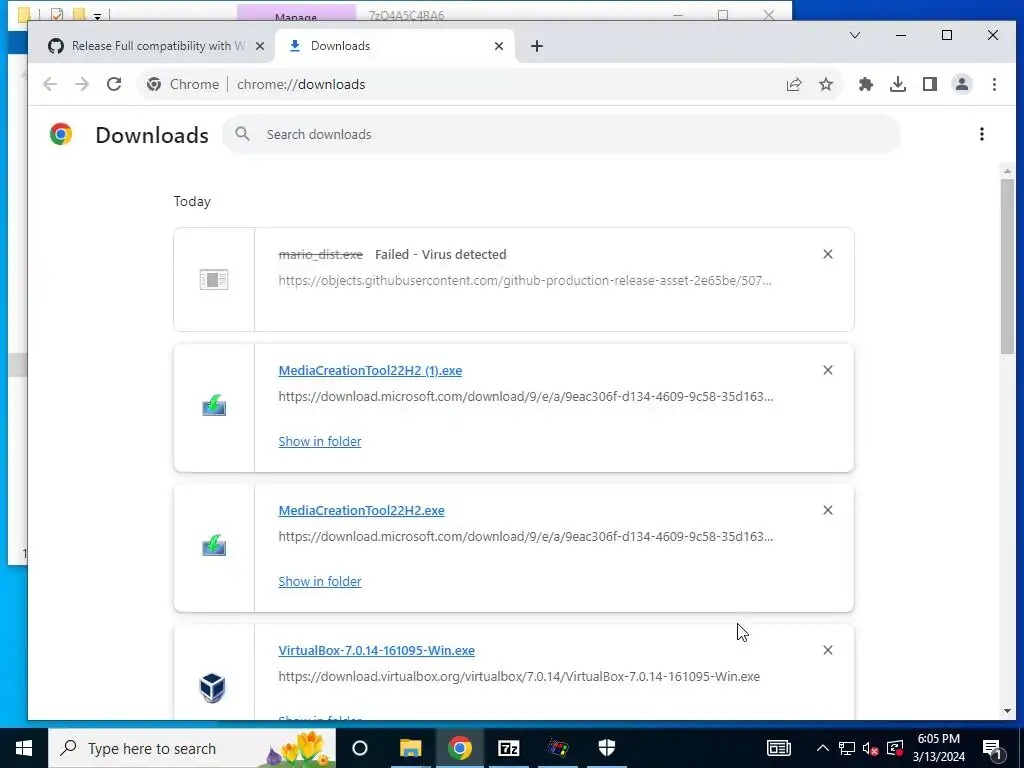Open the tab search chevron
The width and height of the screenshot is (1024, 768).
(854, 35)
